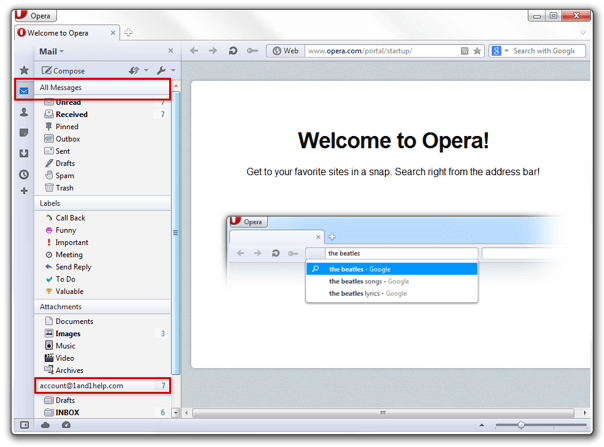The height and width of the screenshot is (447, 604).
Task: Adjust the zoom slider handle
Action: [x=521, y=425]
